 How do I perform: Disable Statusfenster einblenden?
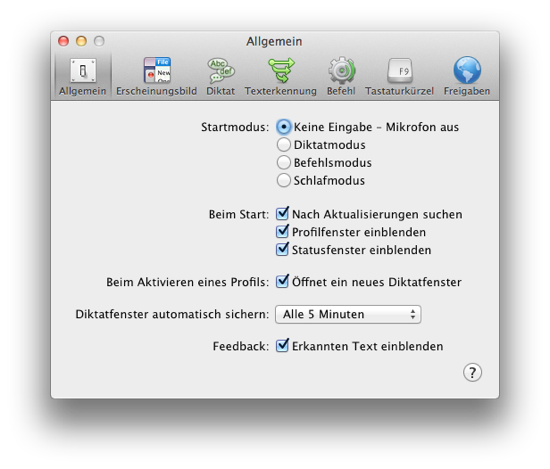(x=282, y=249)
